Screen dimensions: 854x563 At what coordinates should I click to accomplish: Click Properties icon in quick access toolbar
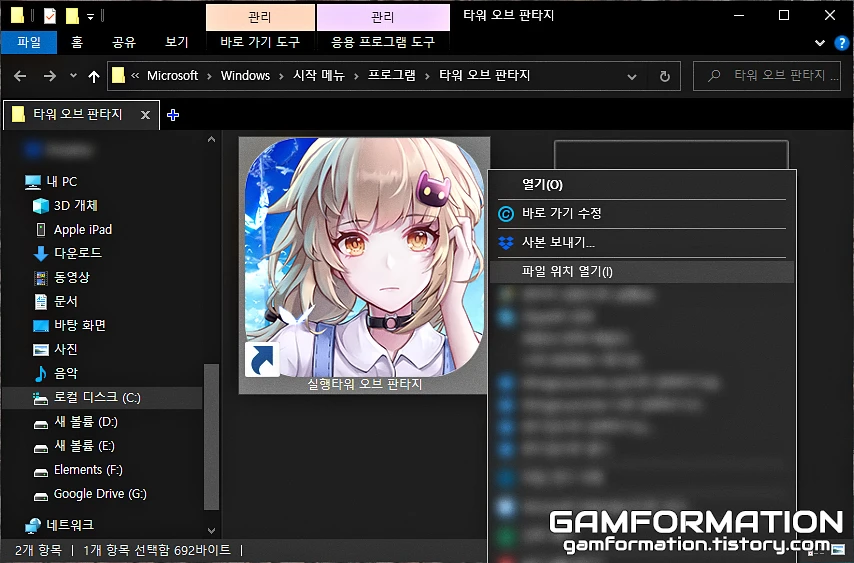pos(50,16)
